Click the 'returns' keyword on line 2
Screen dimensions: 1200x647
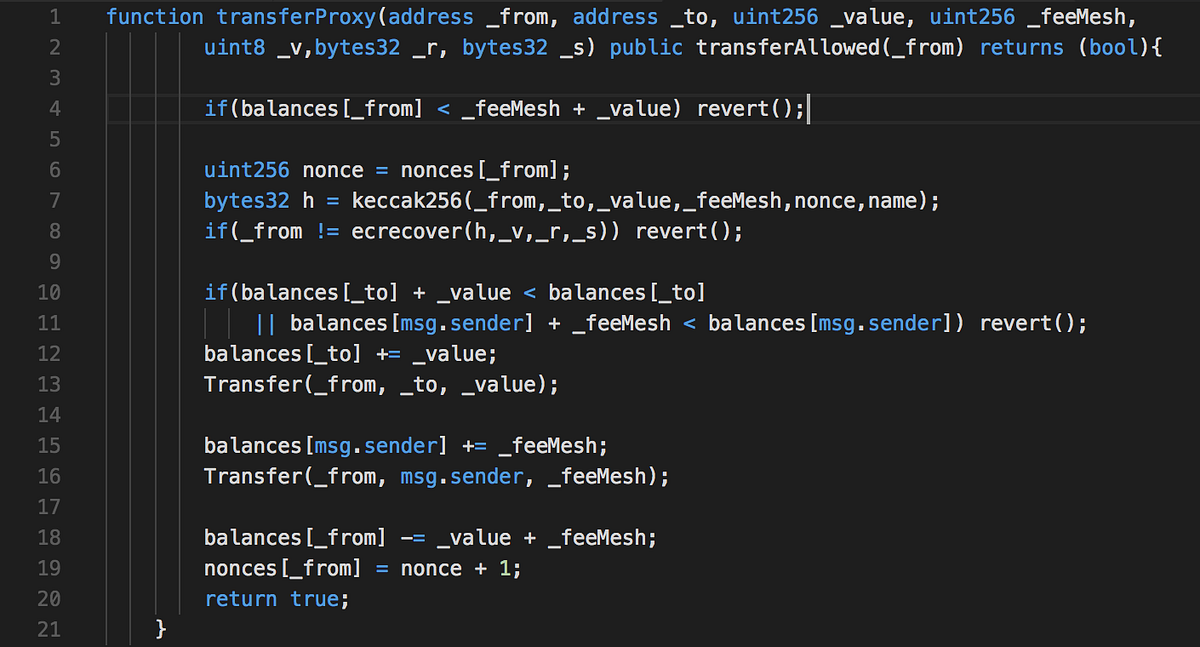[x=1022, y=48]
